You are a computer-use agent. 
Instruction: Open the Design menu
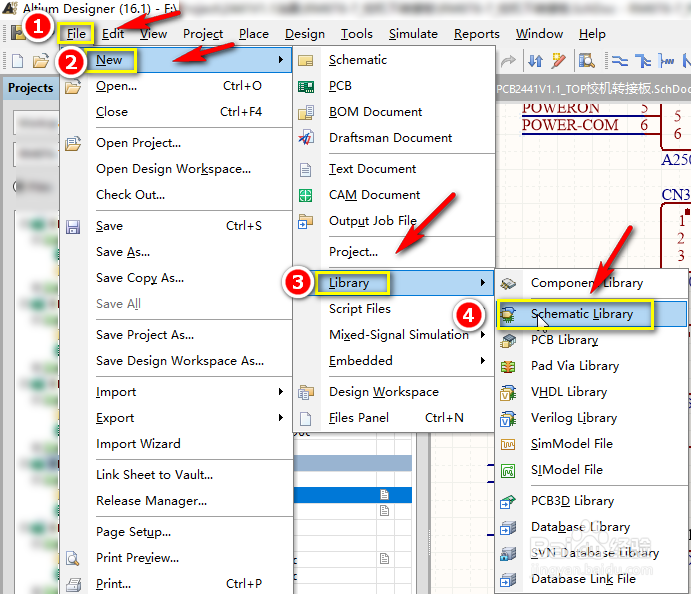(x=305, y=34)
